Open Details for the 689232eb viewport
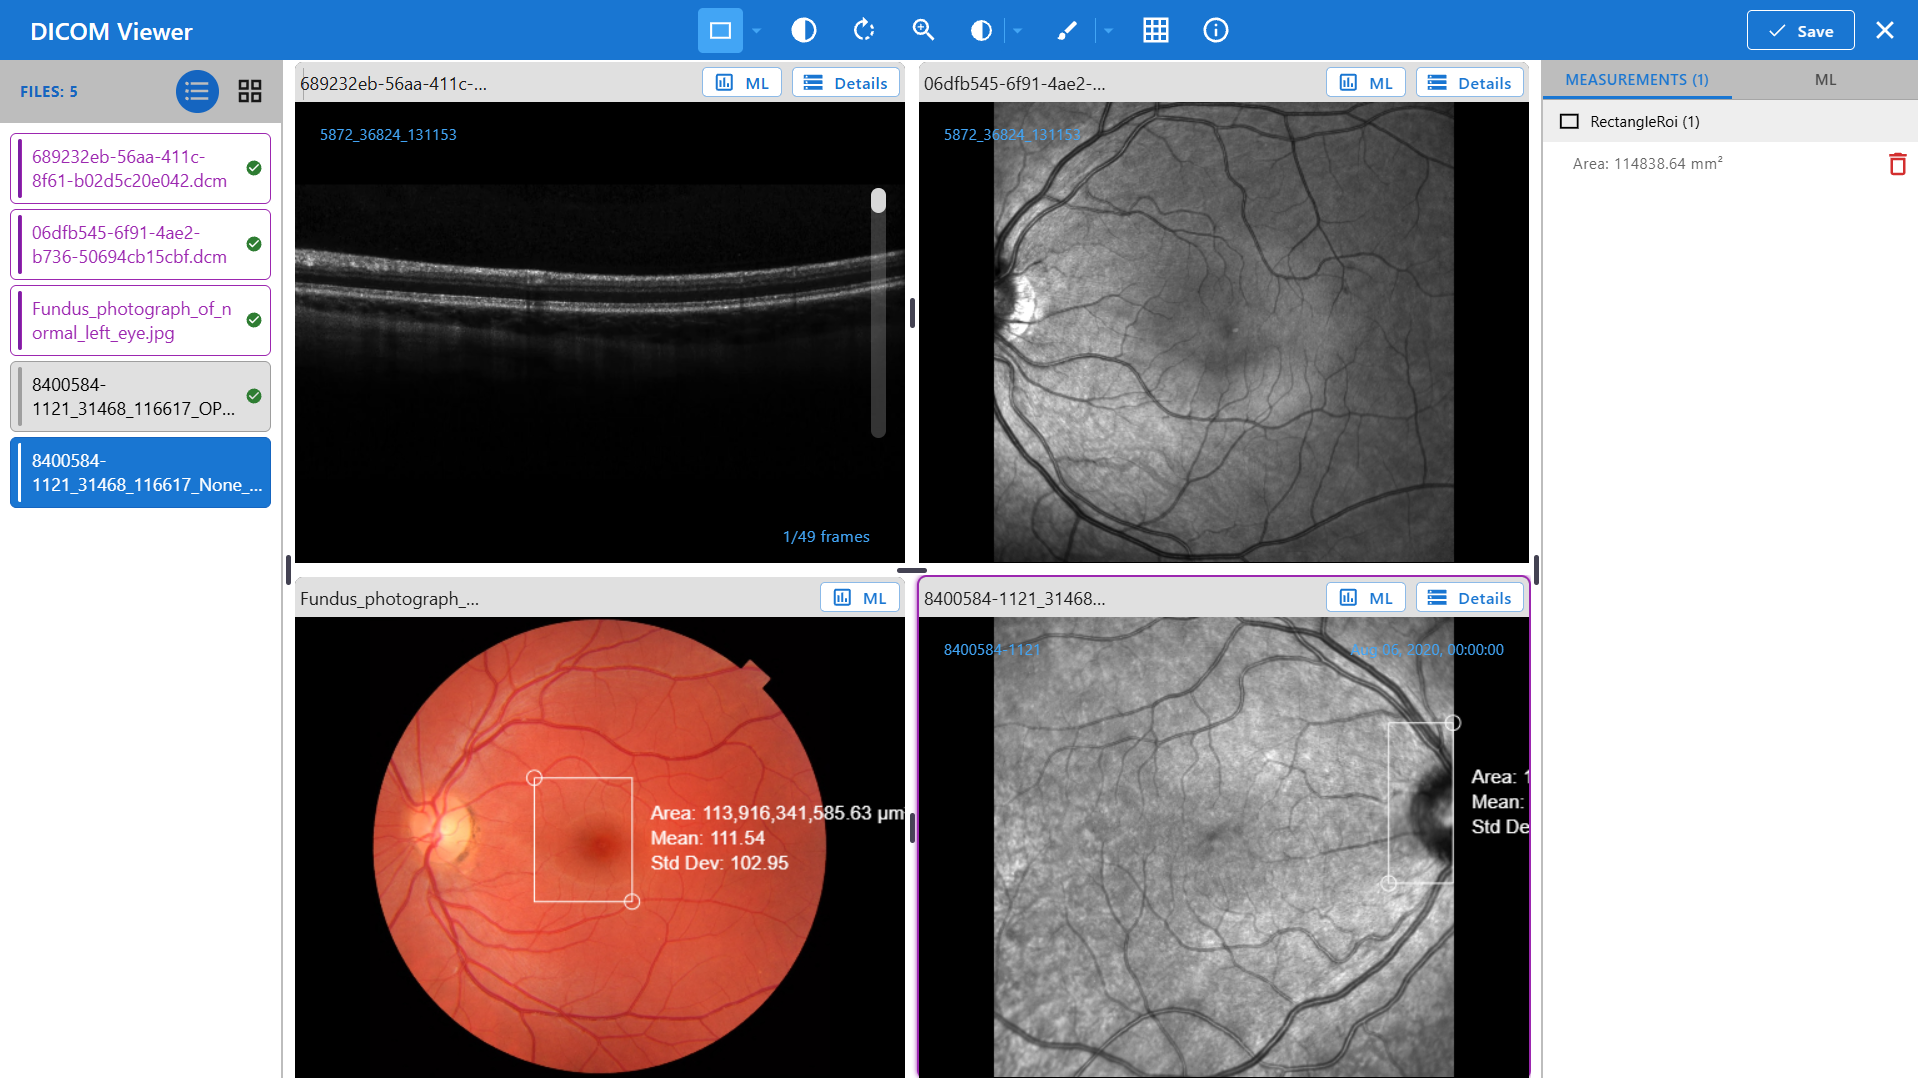 846,83
